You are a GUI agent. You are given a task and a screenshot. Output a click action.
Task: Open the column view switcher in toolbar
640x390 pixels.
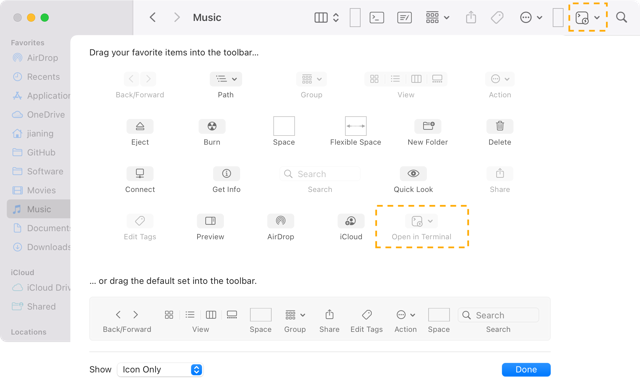(327, 18)
